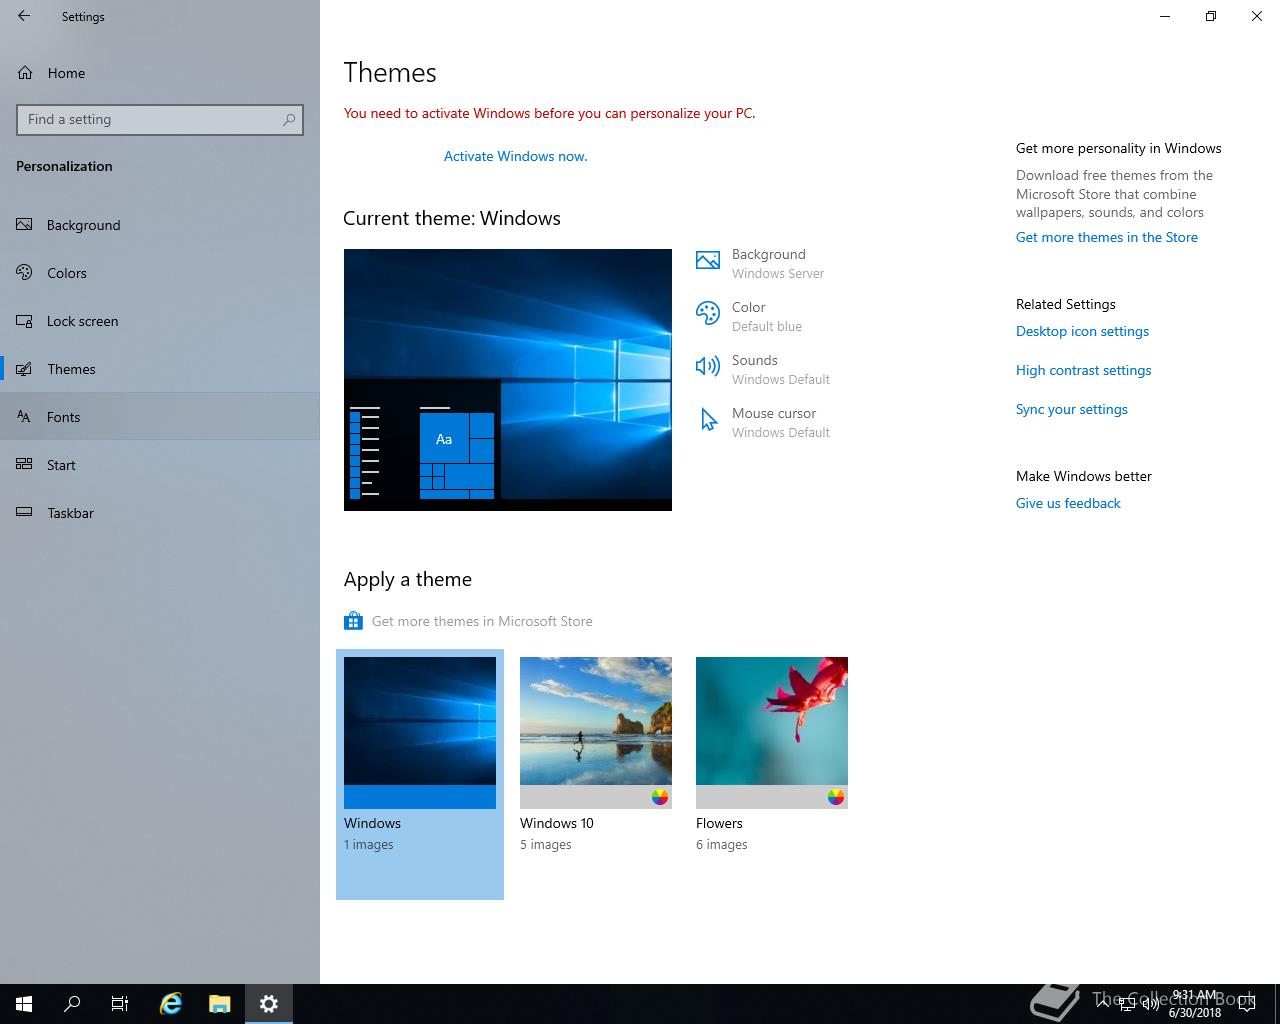1280x1024 pixels.
Task: Open Mouse cursor Windows Default option
Action: (x=764, y=422)
